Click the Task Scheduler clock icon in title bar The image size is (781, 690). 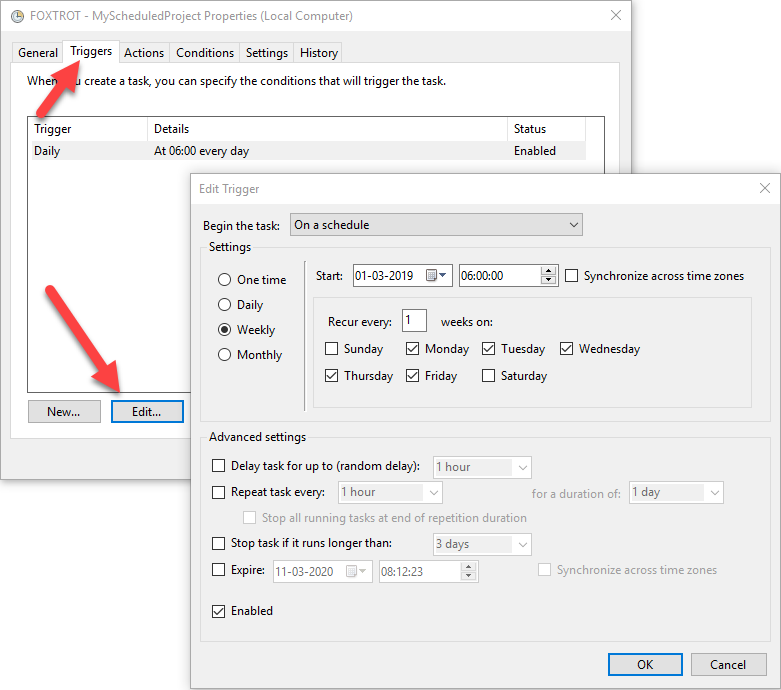click(x=17, y=16)
